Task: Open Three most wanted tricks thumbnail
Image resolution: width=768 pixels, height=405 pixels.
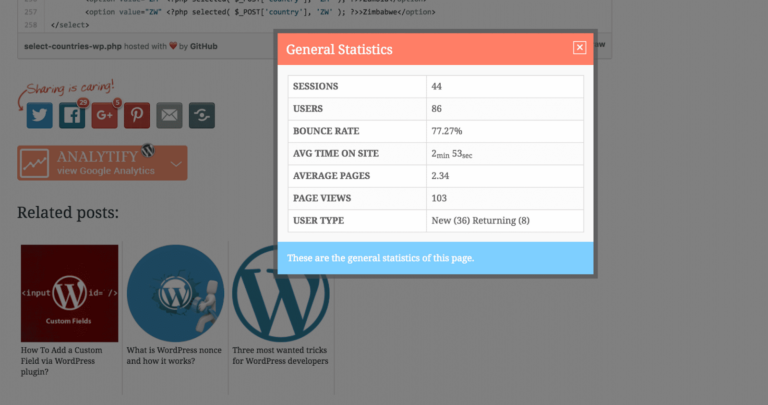Action: (281, 293)
